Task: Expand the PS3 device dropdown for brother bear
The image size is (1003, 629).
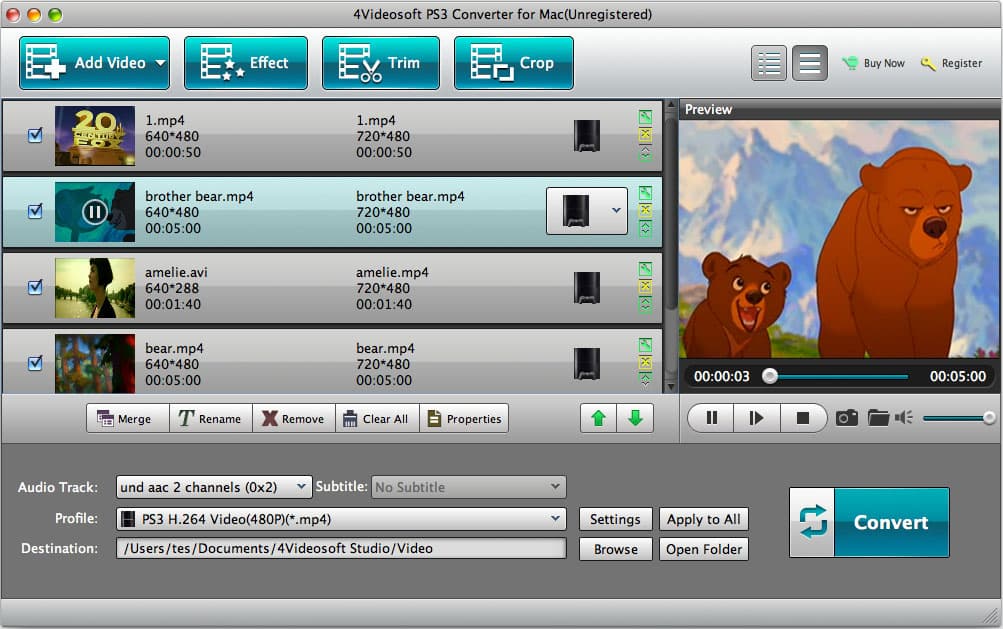Action: [615, 211]
